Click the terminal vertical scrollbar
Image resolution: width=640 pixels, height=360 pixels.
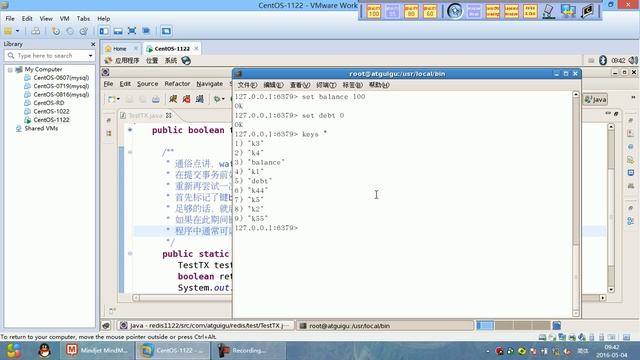[x=576, y=204]
